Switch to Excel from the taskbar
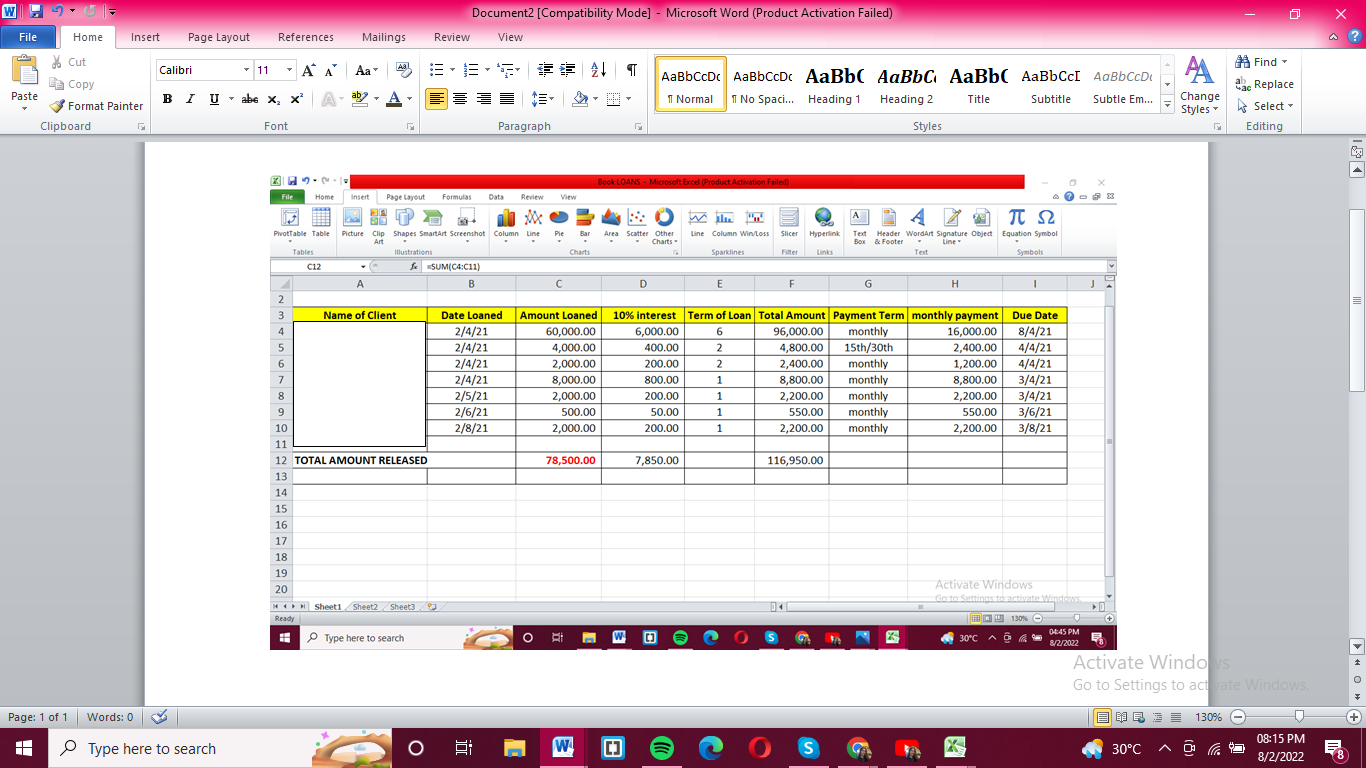1366x768 pixels. [x=956, y=748]
